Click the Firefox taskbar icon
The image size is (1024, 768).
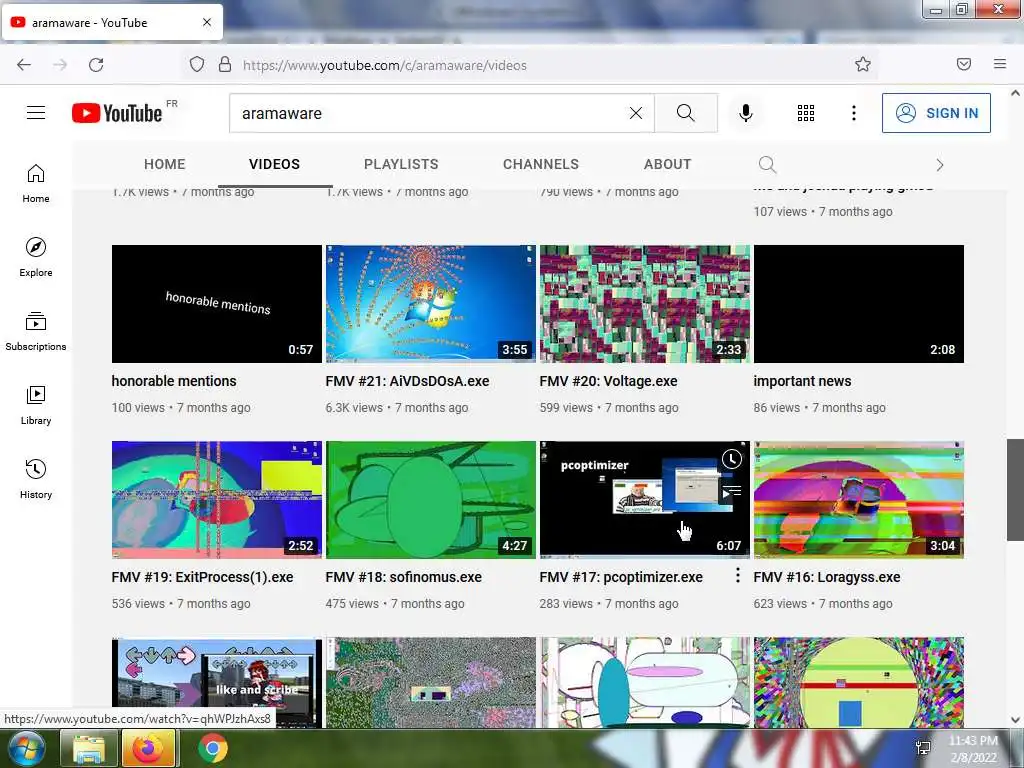coord(148,748)
